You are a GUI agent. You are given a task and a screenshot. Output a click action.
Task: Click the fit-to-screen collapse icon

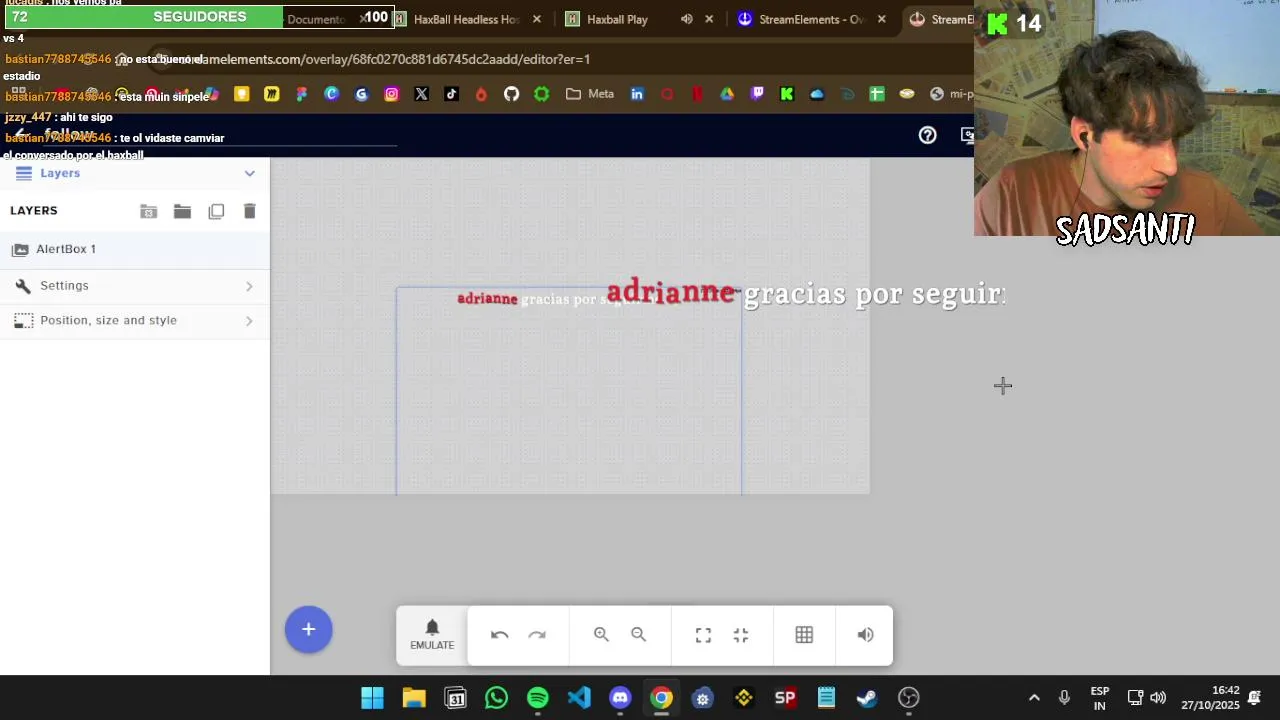point(741,635)
